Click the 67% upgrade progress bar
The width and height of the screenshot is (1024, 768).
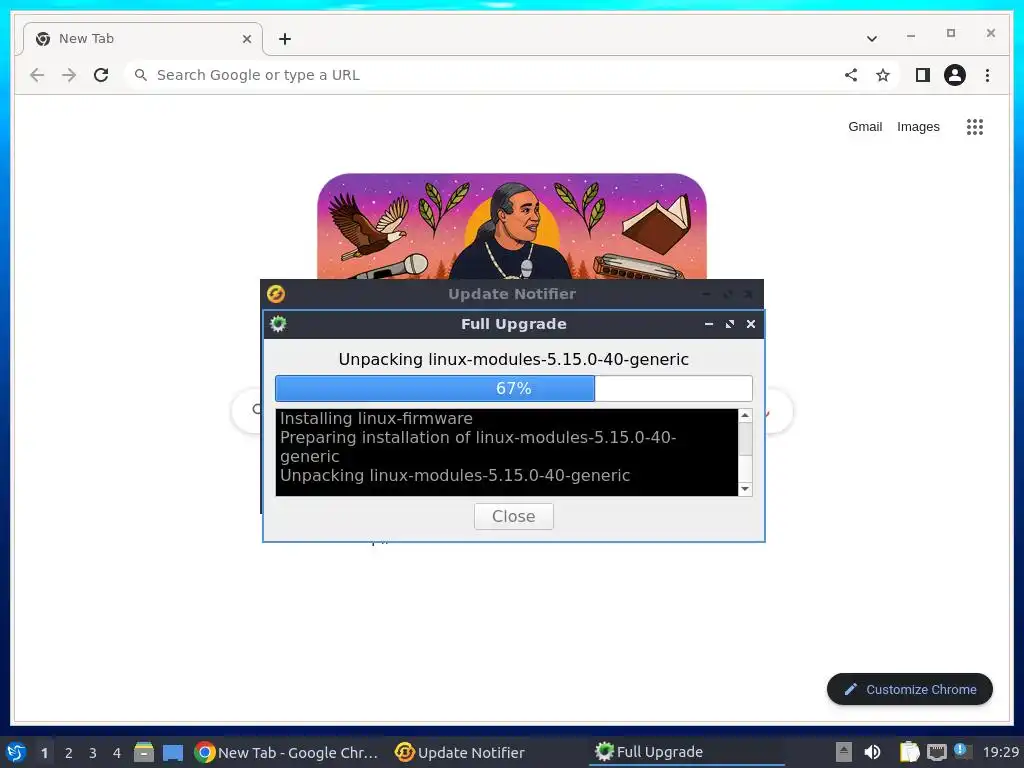513,389
